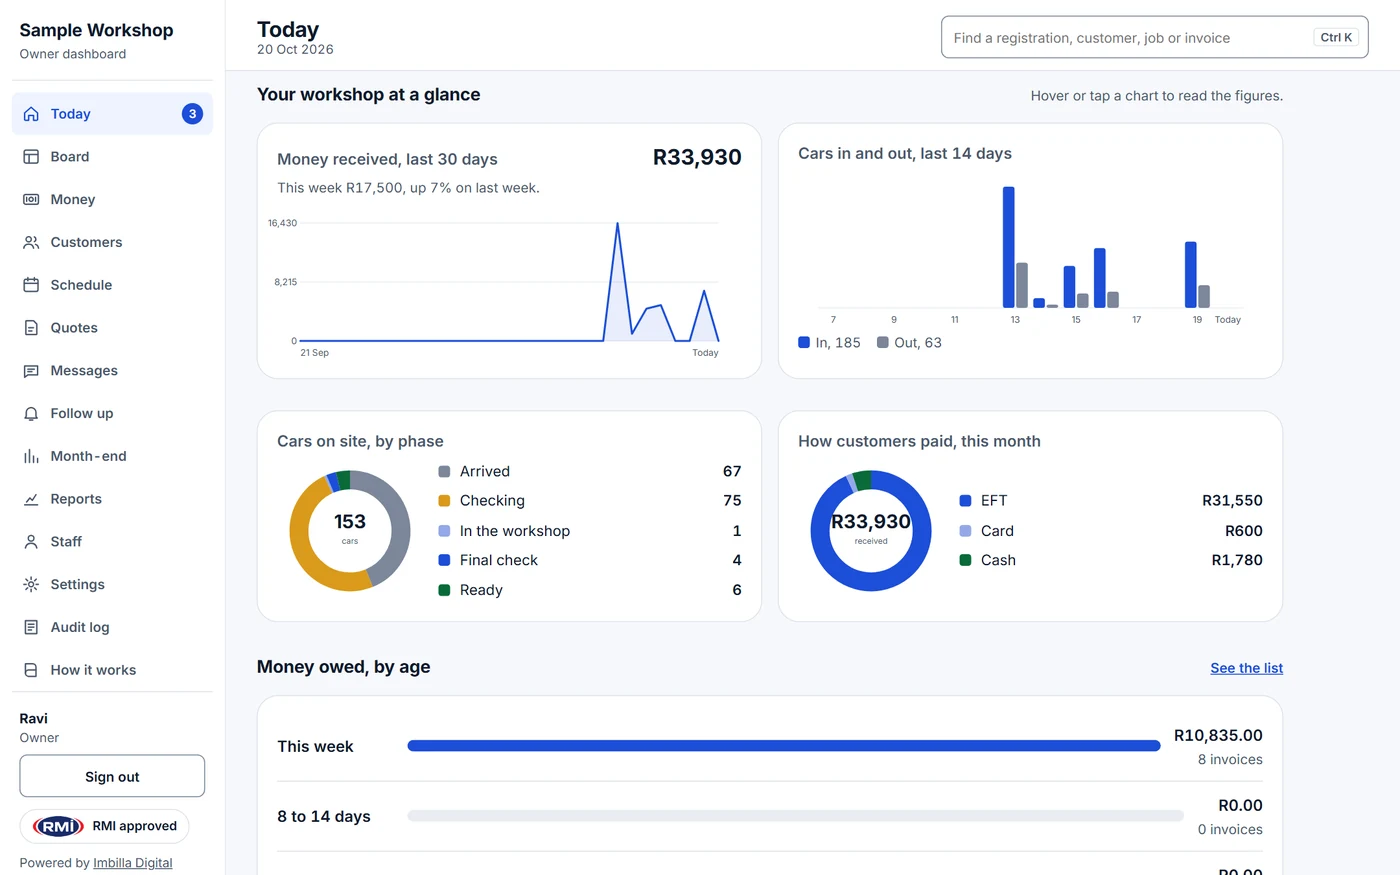Select Messages in the sidebar

pos(112,371)
